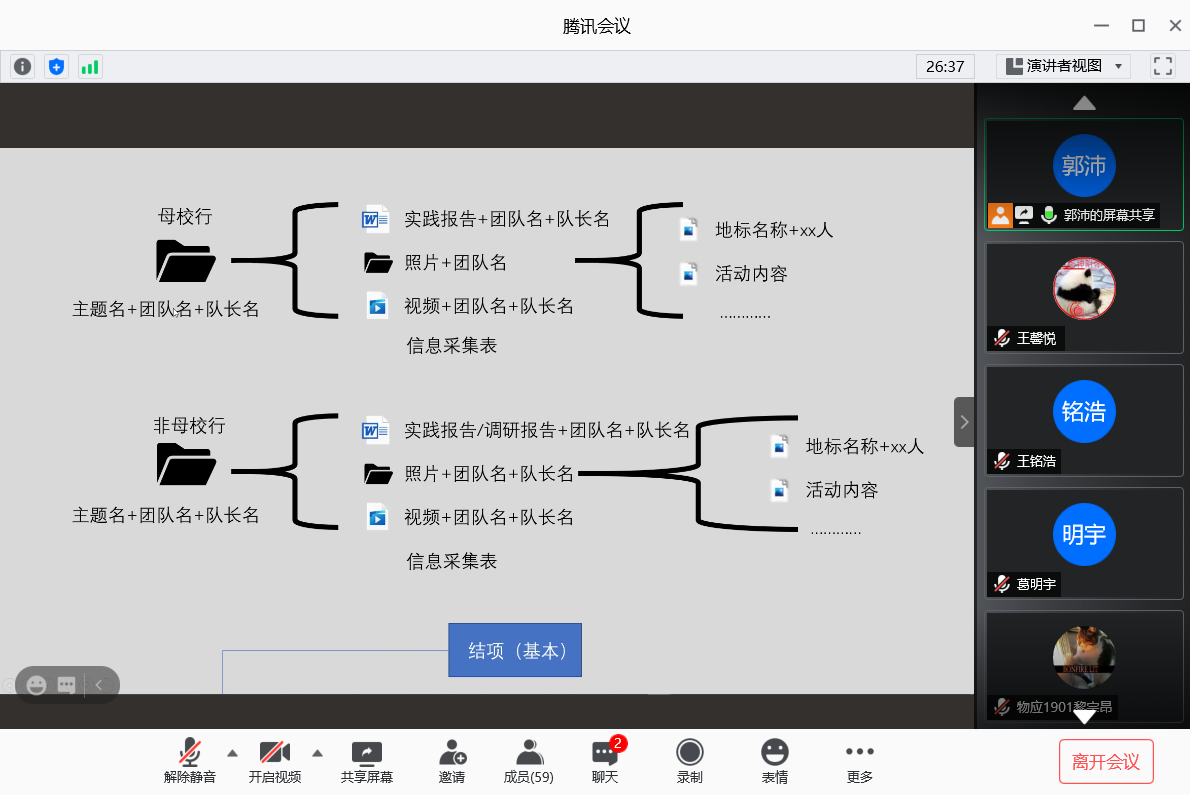Start recording the meeting
Screen dimensions: 1190x795
coord(689,761)
